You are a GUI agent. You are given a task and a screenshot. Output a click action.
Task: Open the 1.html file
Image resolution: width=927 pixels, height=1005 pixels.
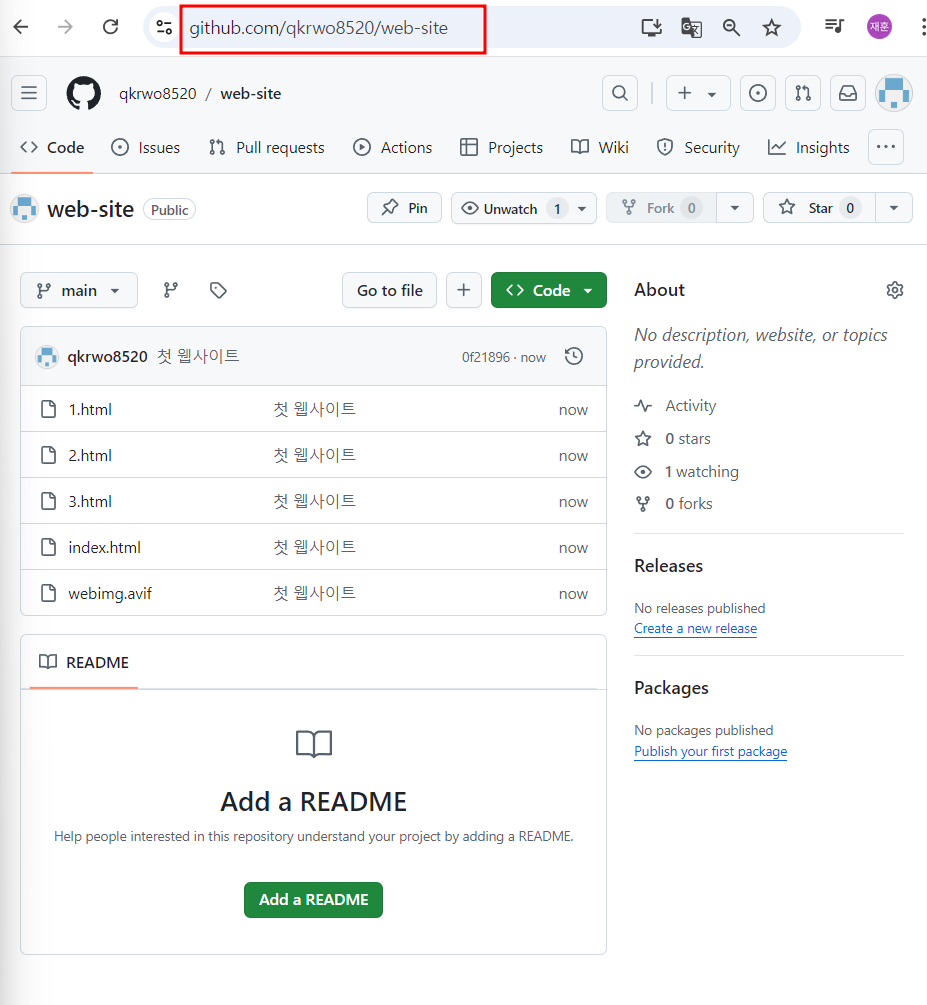tap(90, 410)
